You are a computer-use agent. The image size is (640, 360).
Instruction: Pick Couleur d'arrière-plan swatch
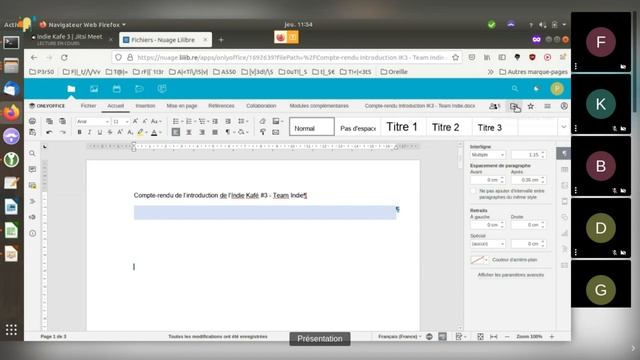click(x=479, y=260)
